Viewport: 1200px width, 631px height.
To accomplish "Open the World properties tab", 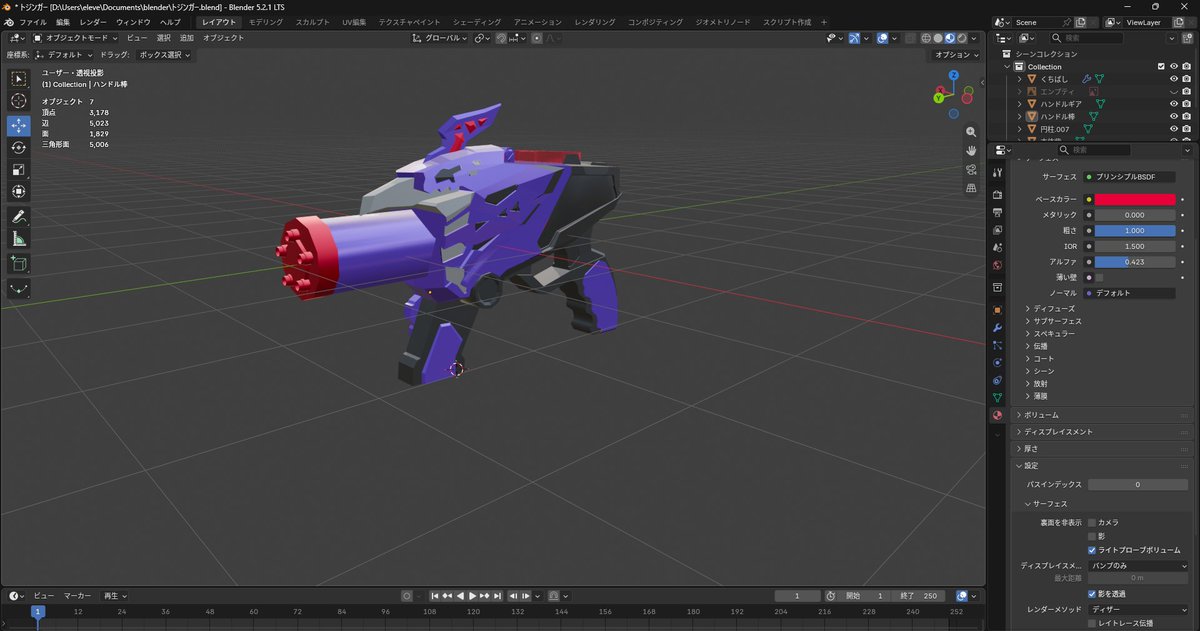I will [x=997, y=266].
